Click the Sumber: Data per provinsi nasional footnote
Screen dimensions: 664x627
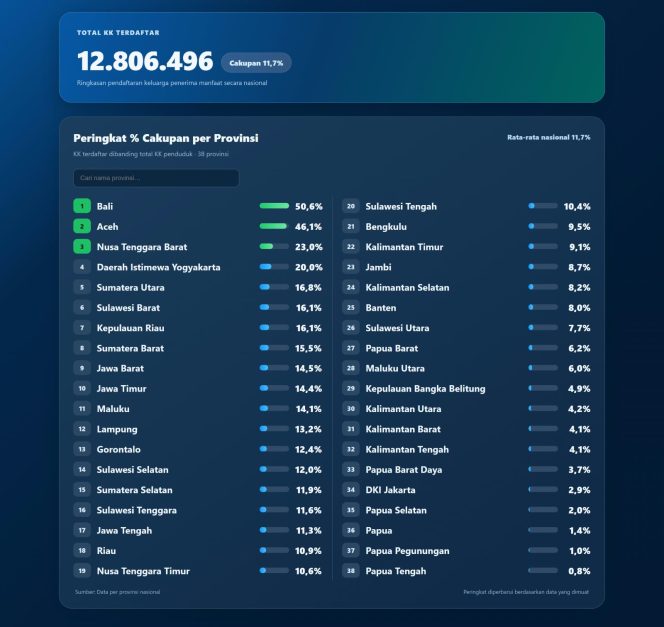[118, 592]
